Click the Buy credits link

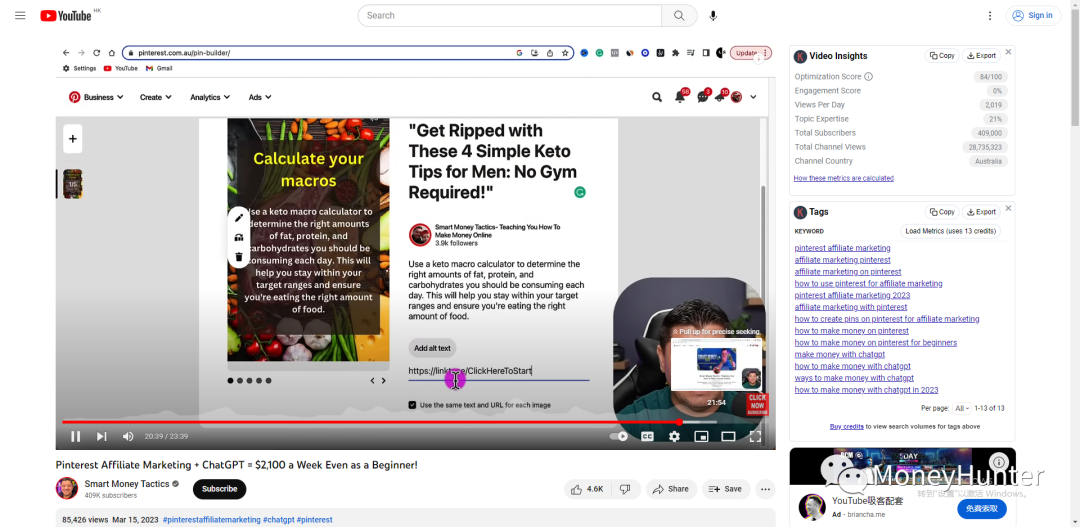point(847,426)
